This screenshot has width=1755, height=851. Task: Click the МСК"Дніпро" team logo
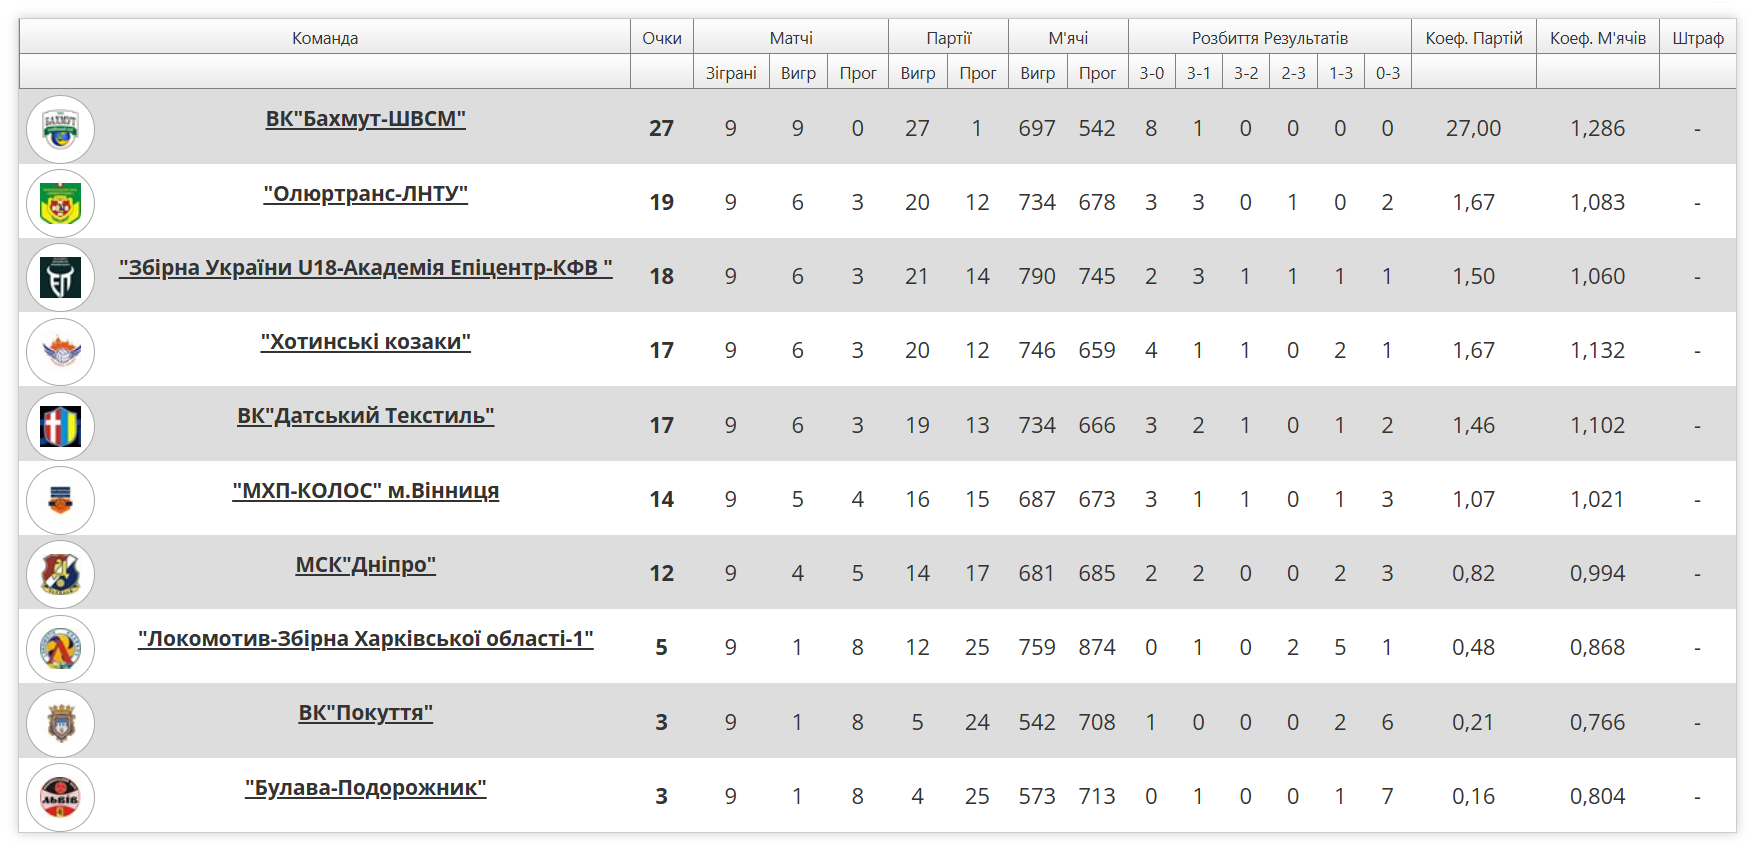(x=60, y=574)
